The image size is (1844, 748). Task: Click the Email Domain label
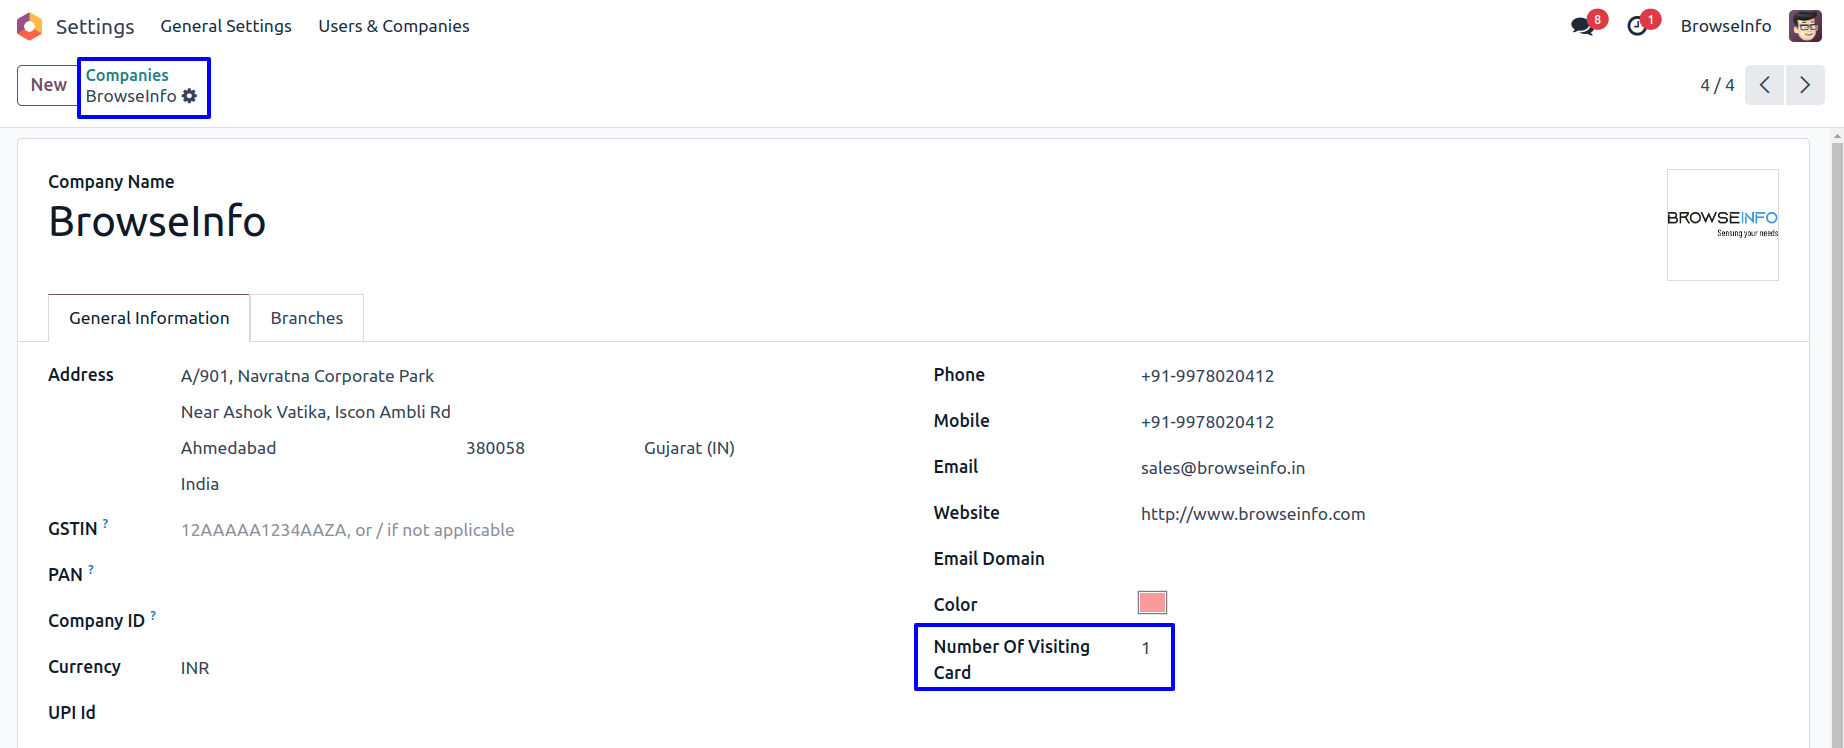click(x=989, y=559)
